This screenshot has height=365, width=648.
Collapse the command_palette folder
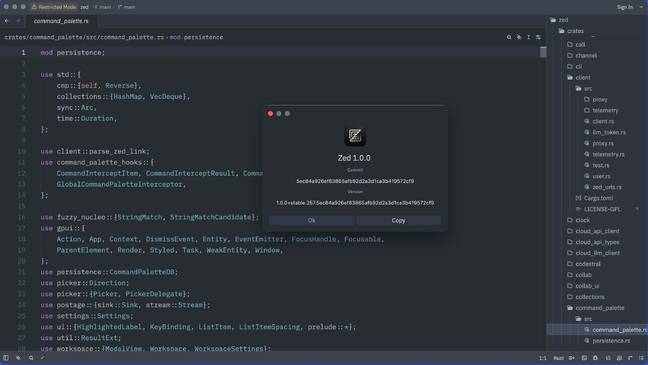596,308
